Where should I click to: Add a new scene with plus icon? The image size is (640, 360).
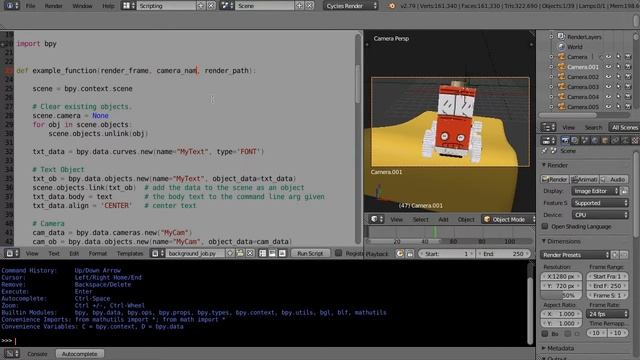299,6
